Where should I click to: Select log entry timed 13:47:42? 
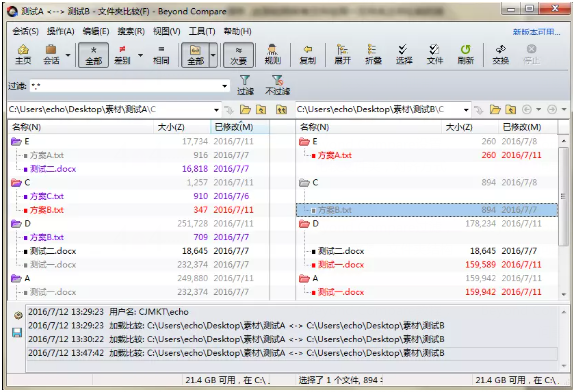point(292,353)
